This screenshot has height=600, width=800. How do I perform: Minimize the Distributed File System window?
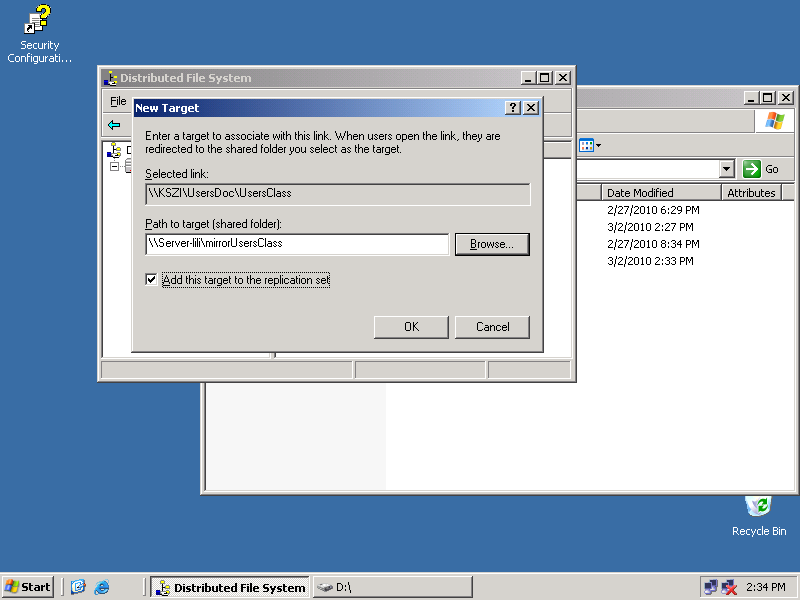(528, 78)
